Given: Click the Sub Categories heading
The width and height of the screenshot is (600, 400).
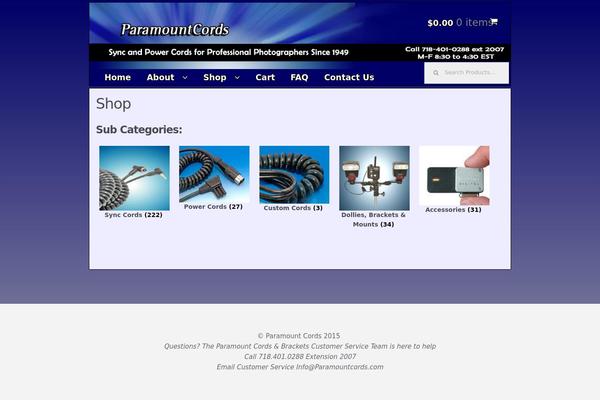Looking at the screenshot, I should pos(139,130).
